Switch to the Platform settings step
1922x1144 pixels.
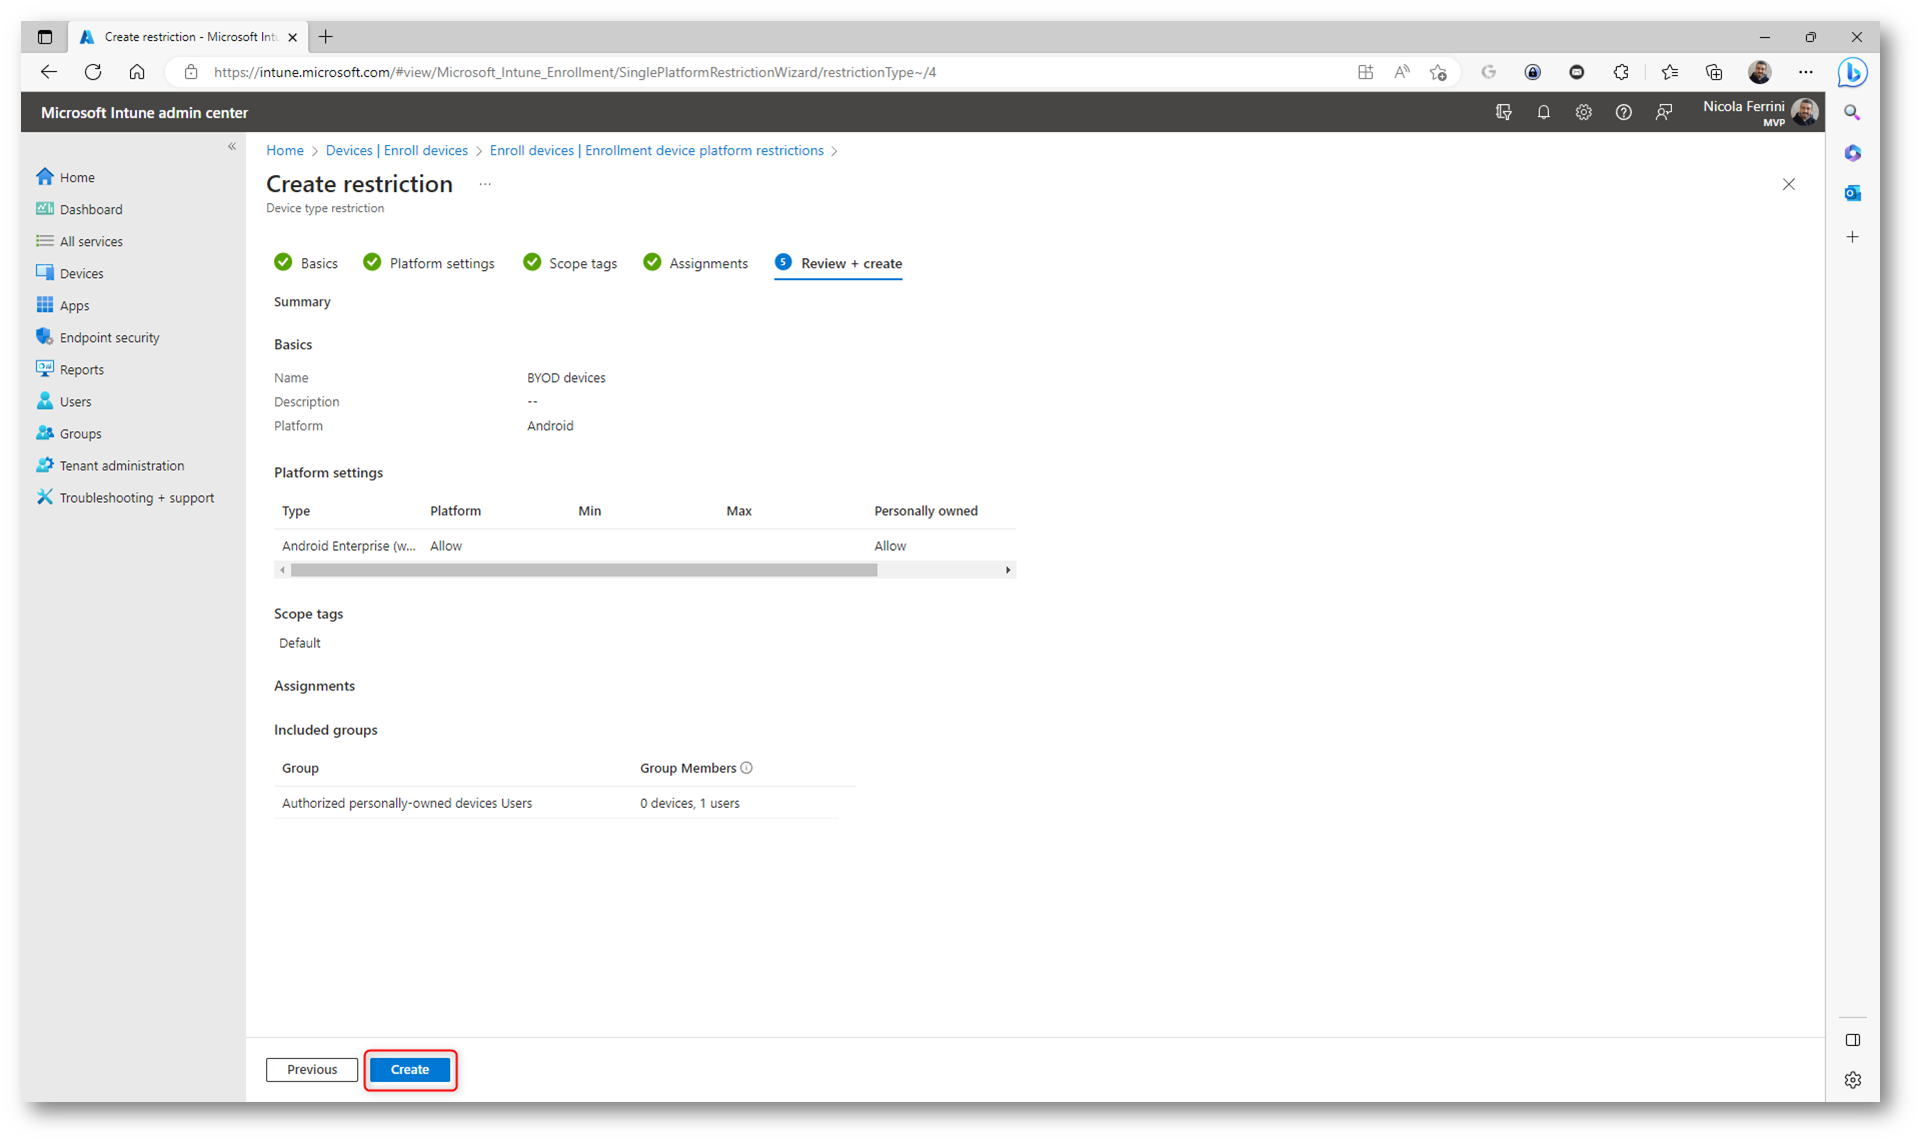pos(441,263)
